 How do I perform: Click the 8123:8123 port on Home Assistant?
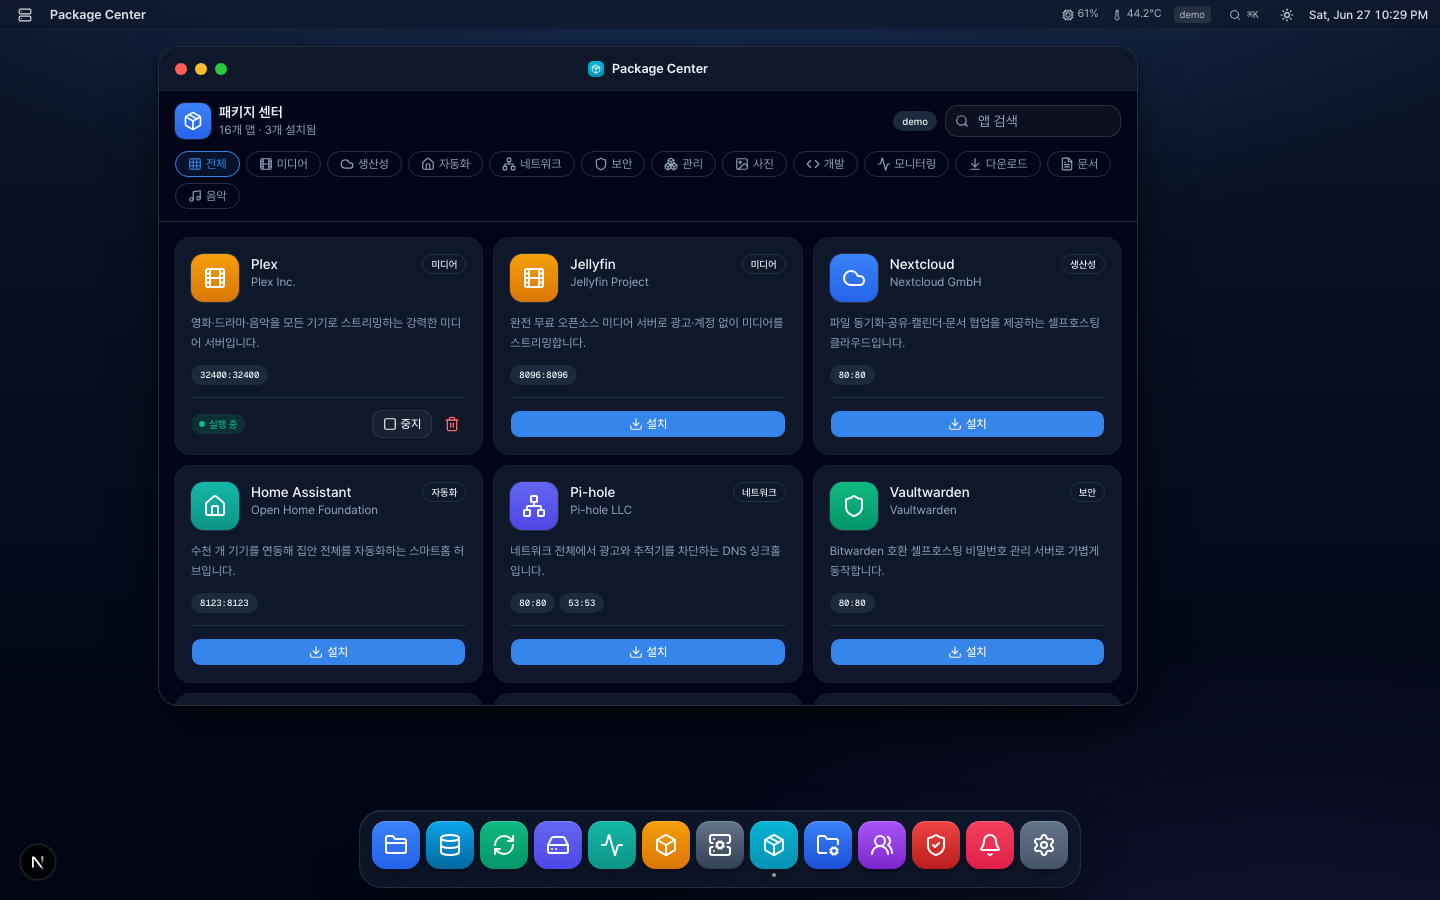coord(224,603)
